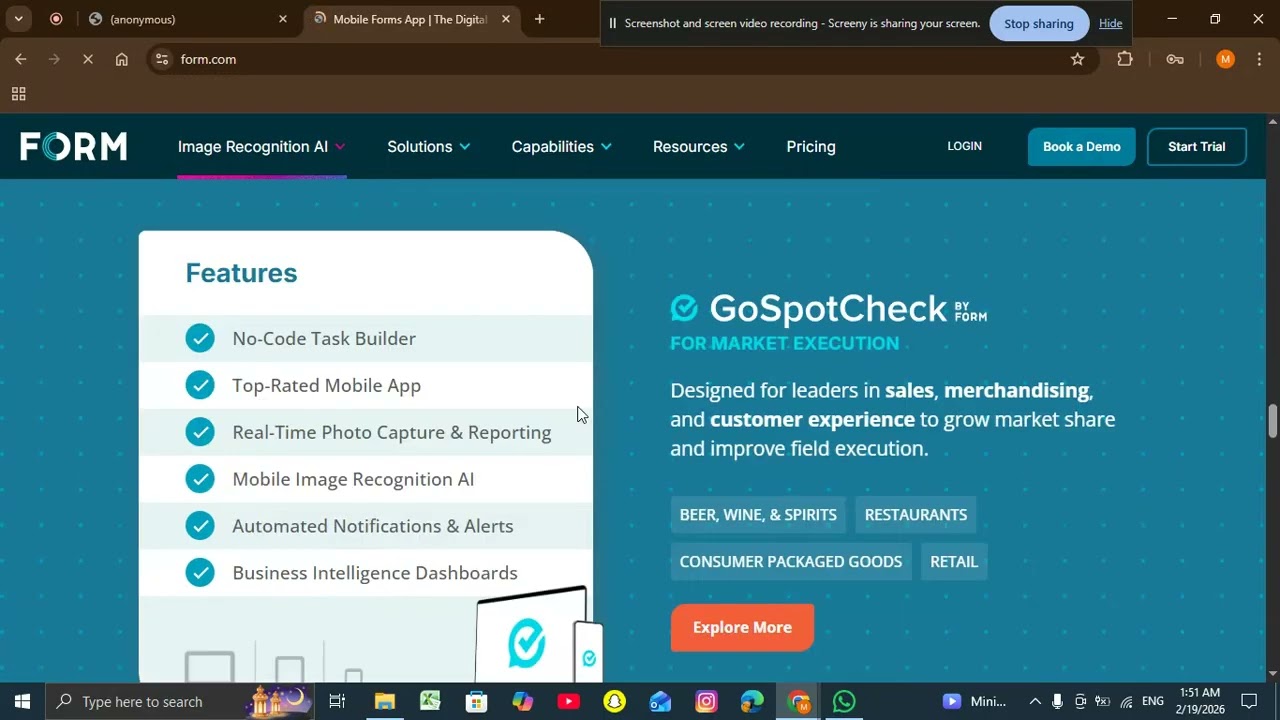This screenshot has width=1280, height=720.
Task: Launch File Explorer from the taskbar
Action: click(x=384, y=701)
